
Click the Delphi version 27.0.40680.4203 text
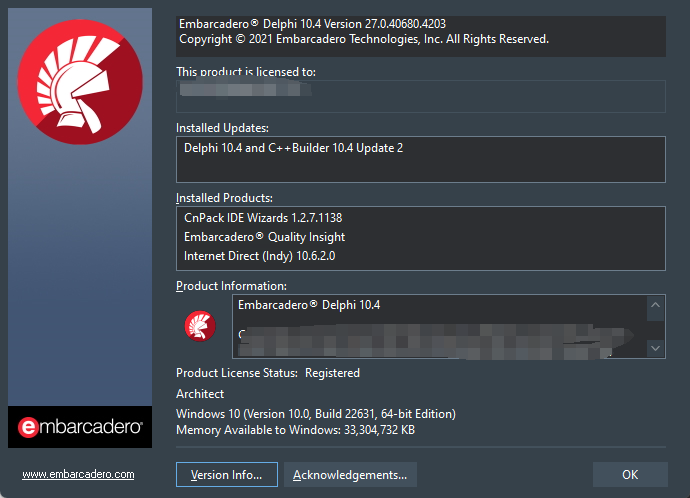point(312,24)
